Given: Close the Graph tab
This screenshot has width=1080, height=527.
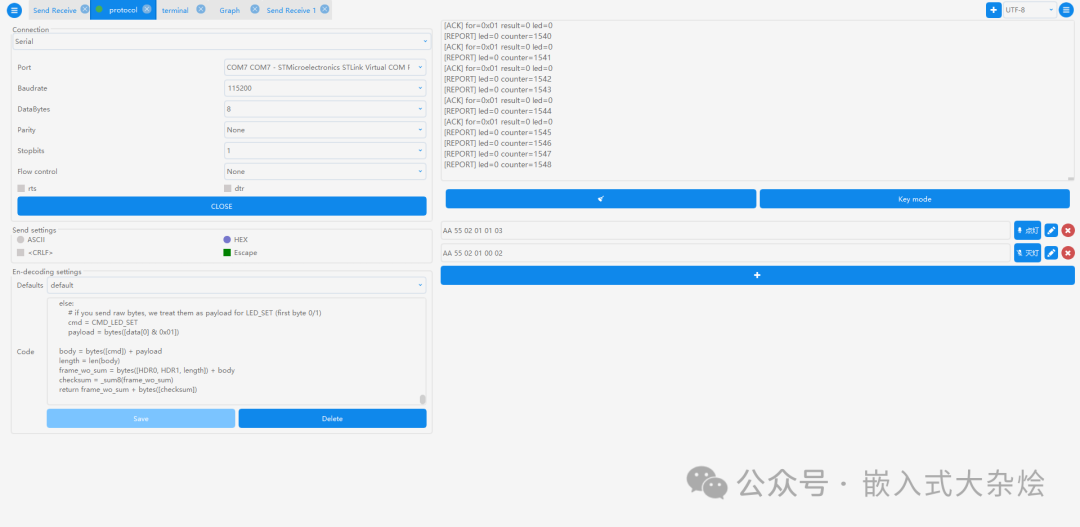Looking at the screenshot, I should pos(255,10).
